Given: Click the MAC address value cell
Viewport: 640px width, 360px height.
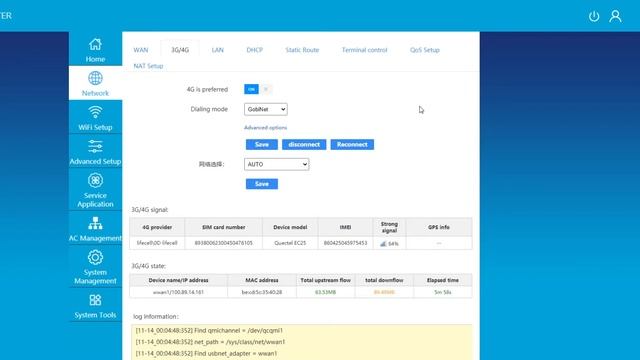Looking at the screenshot, I should click(x=262, y=292).
